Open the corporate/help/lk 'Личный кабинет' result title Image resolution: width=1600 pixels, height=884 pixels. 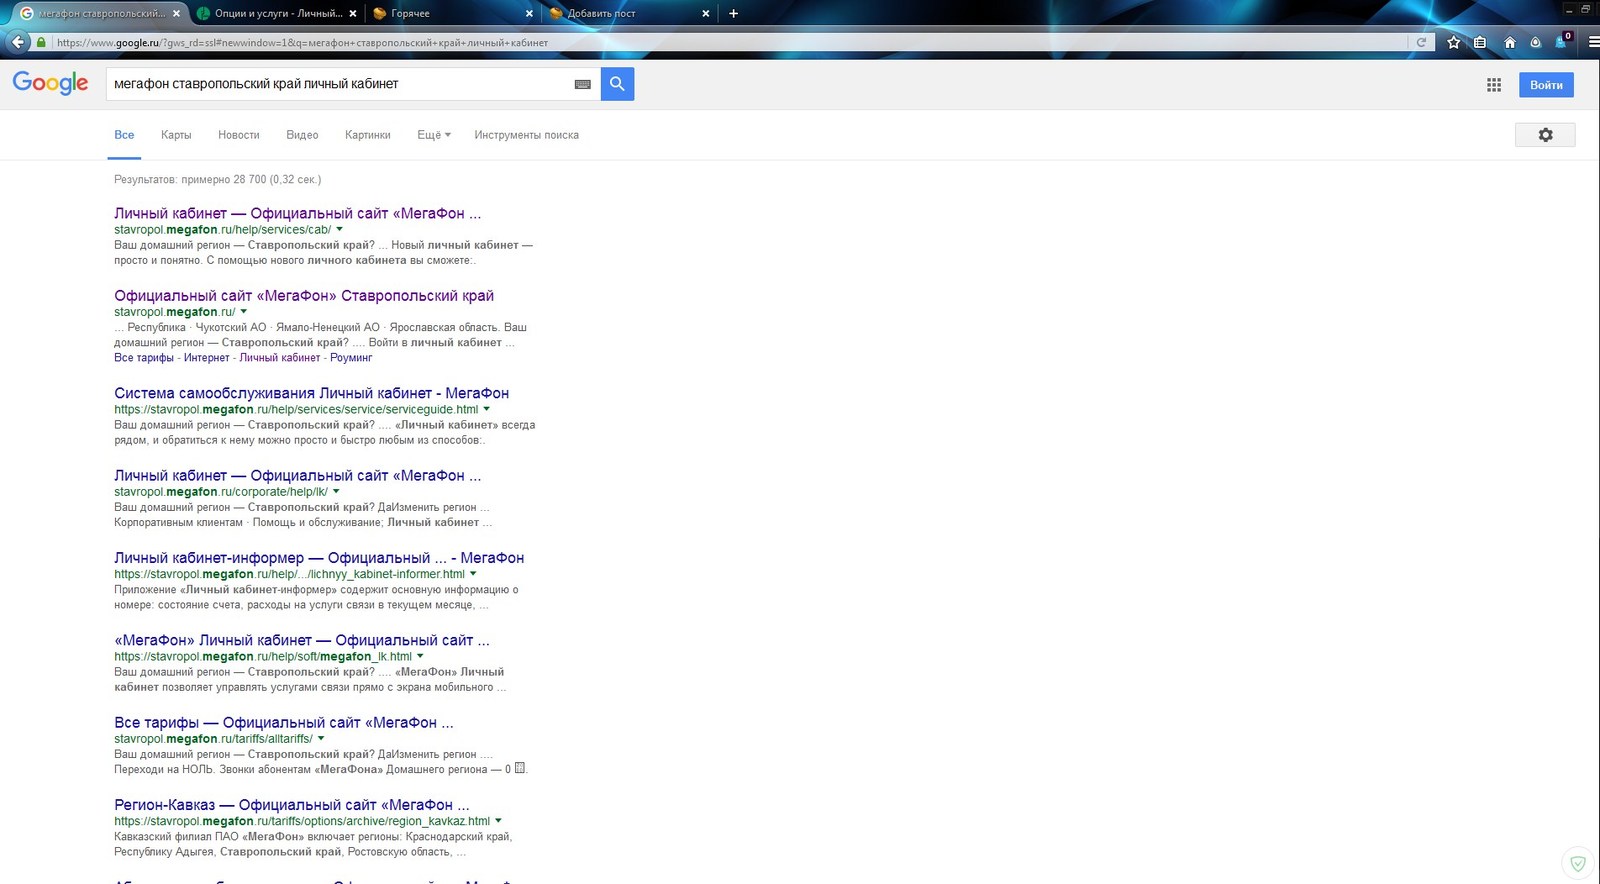tap(297, 476)
